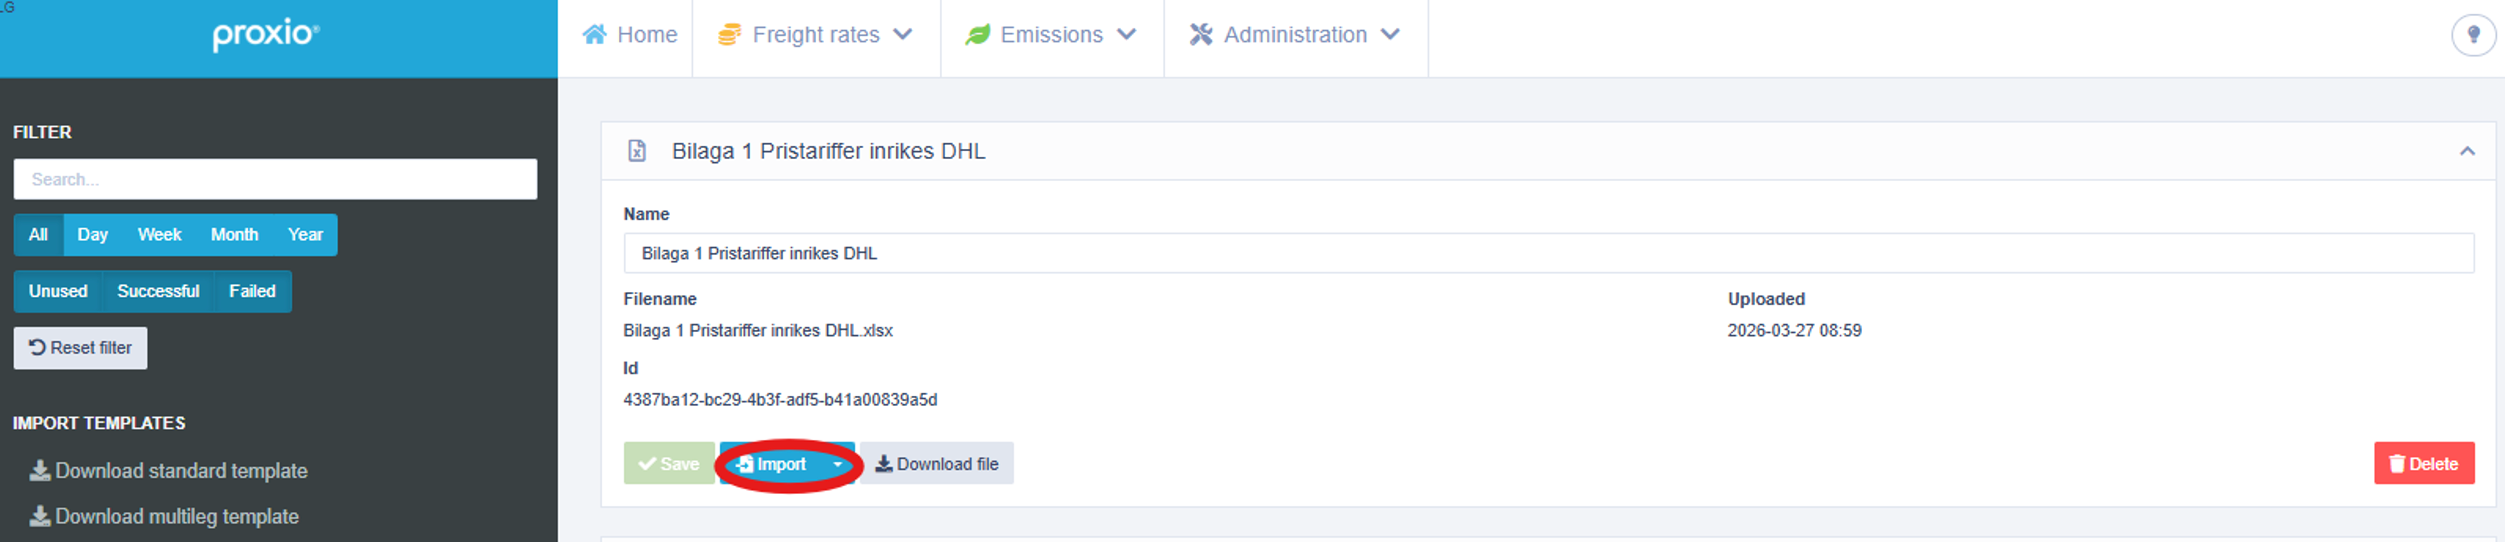2510x542 pixels.
Task: Download the multileg template
Action: (164, 517)
